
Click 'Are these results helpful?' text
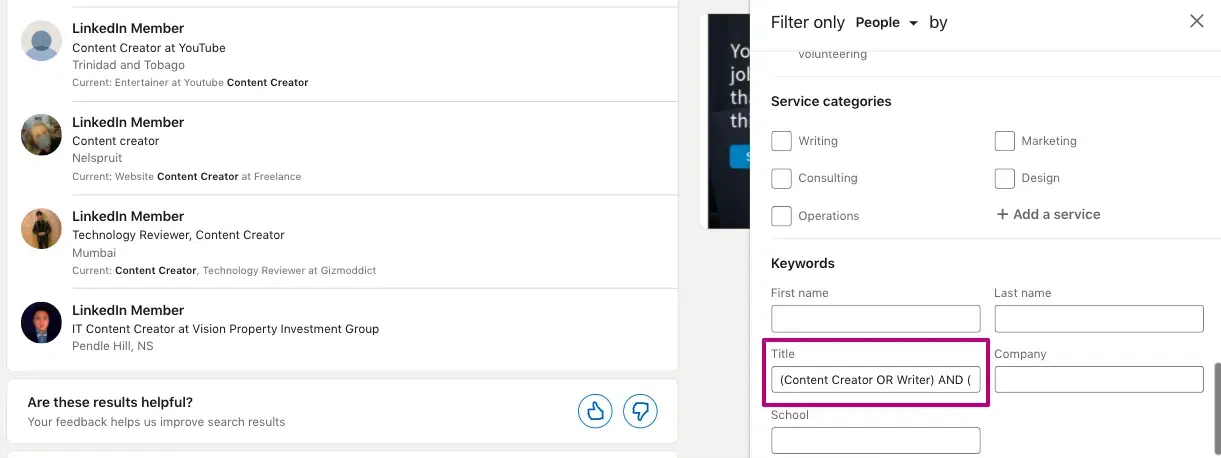[x=110, y=402]
